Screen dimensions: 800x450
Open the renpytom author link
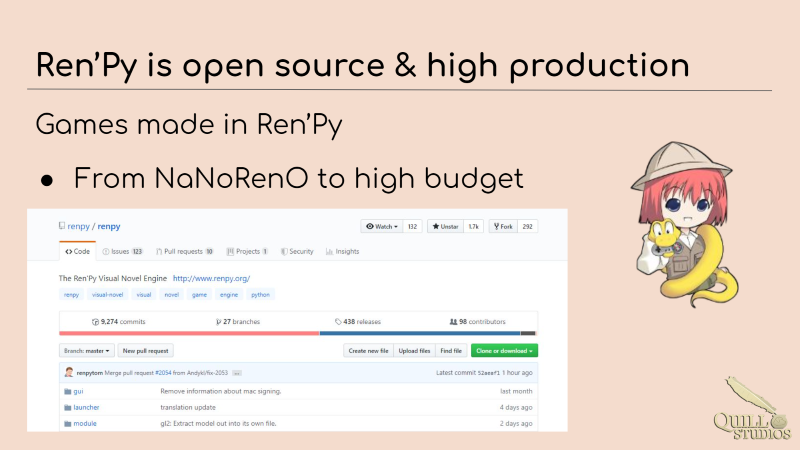point(90,373)
